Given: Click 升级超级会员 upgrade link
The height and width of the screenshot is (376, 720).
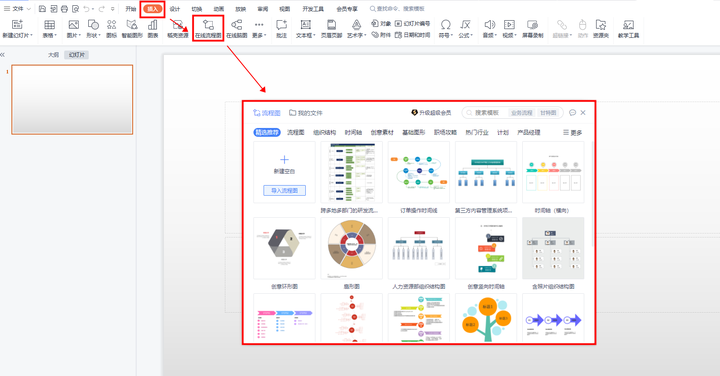Looking at the screenshot, I should click(431, 112).
